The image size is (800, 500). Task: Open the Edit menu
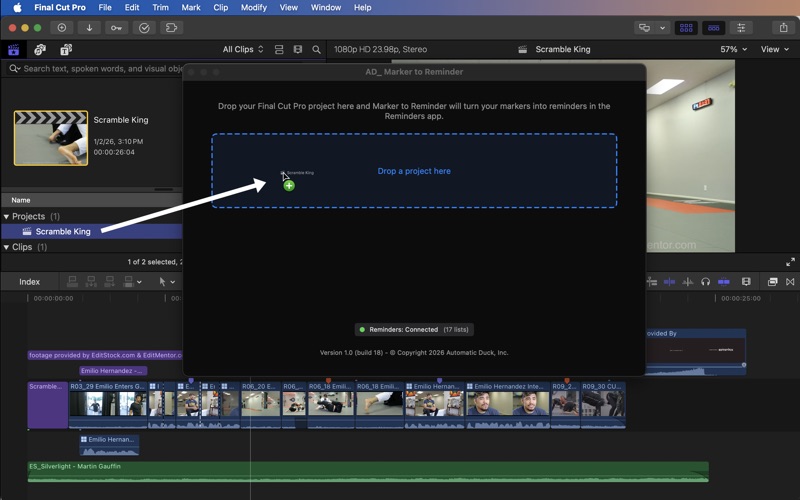point(132,7)
